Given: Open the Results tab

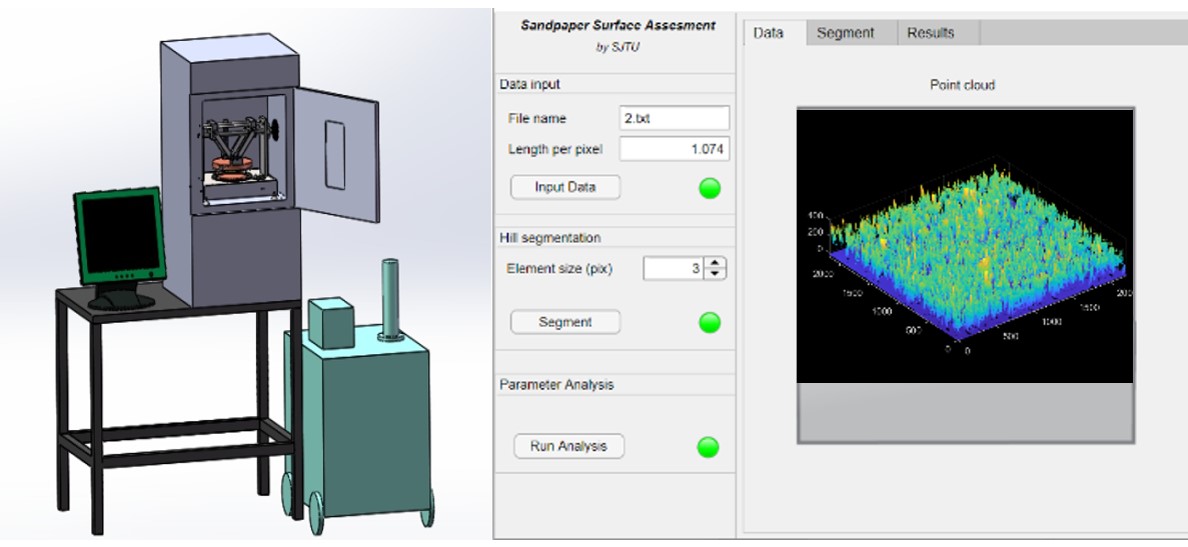Looking at the screenshot, I should click(x=930, y=33).
